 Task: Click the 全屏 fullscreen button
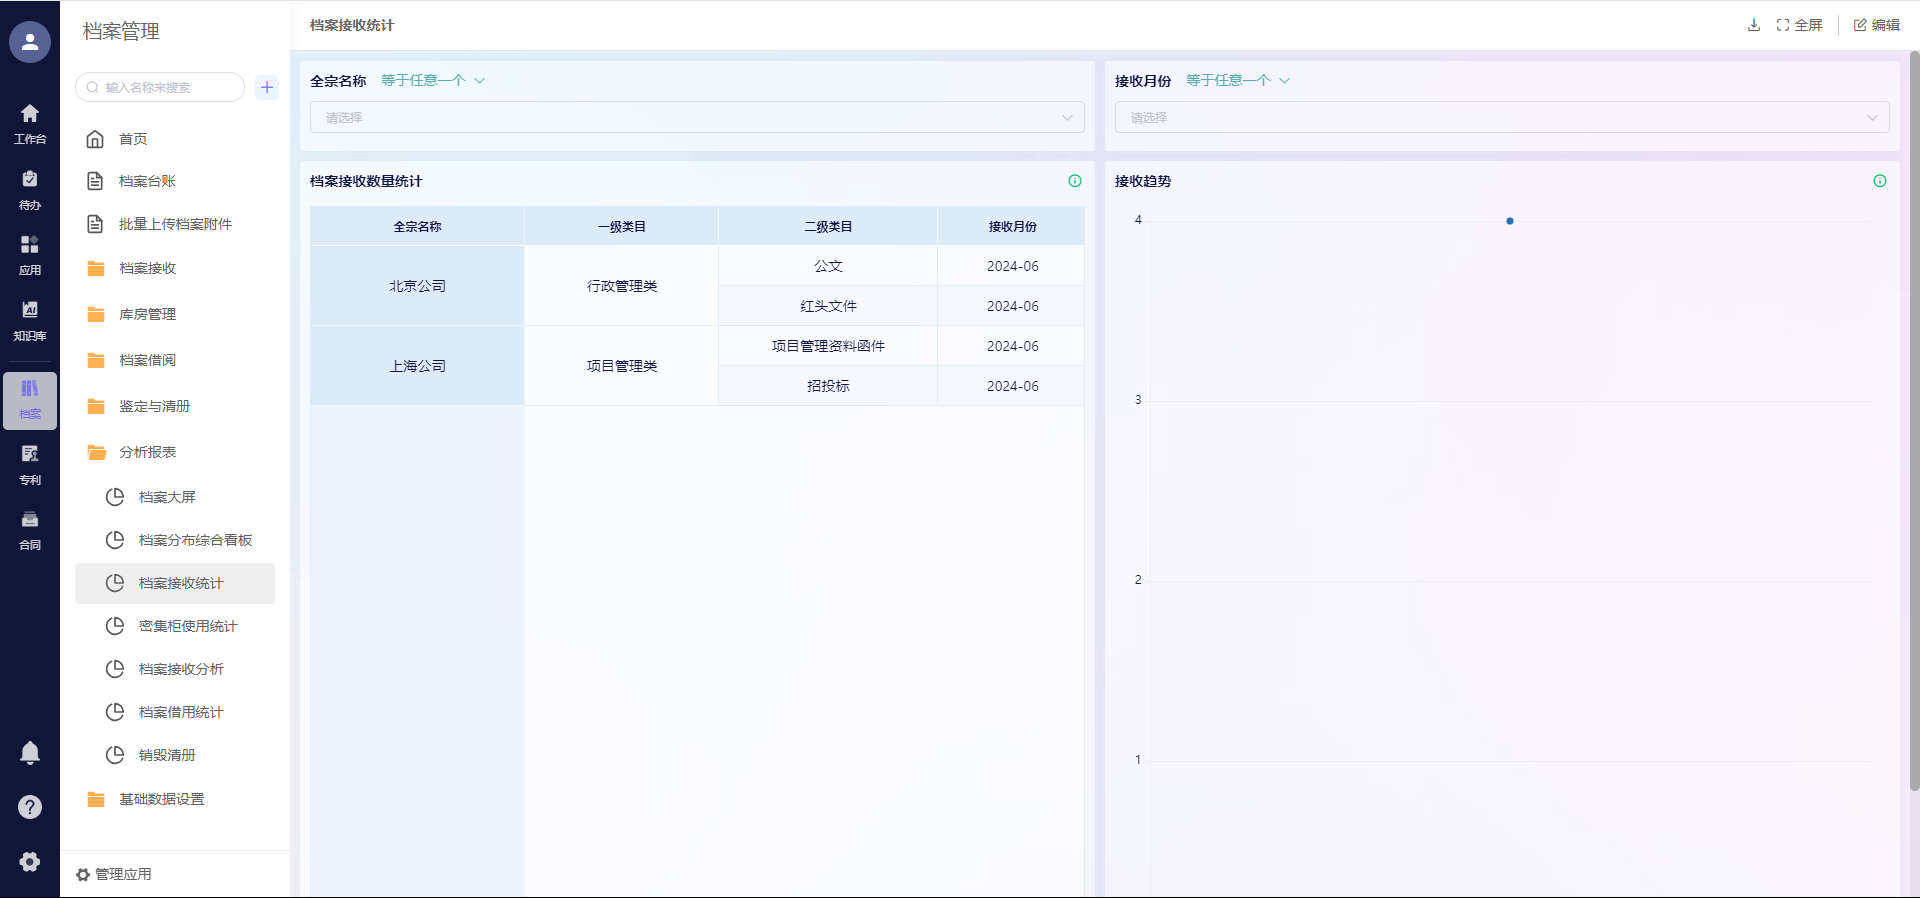1800,25
